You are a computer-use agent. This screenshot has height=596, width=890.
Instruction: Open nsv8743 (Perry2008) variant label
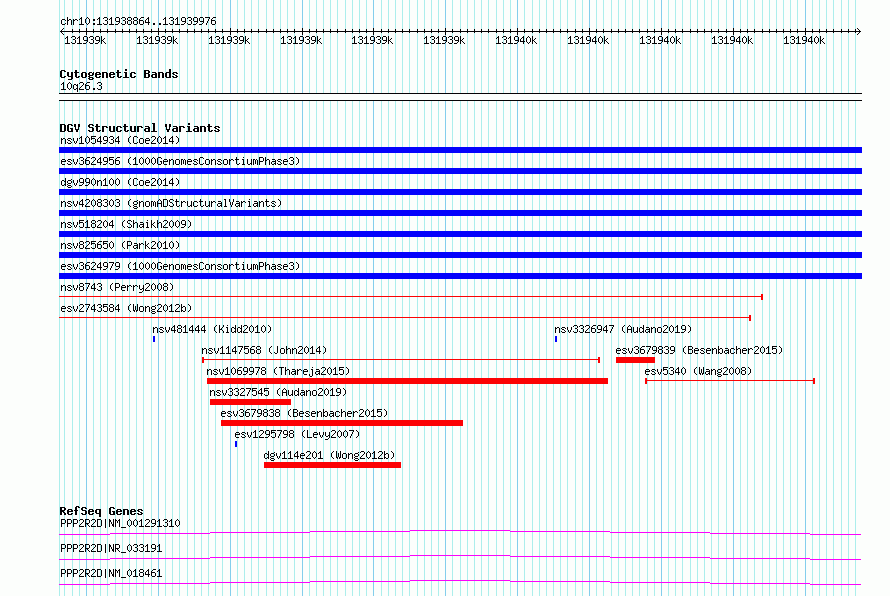tap(117, 287)
